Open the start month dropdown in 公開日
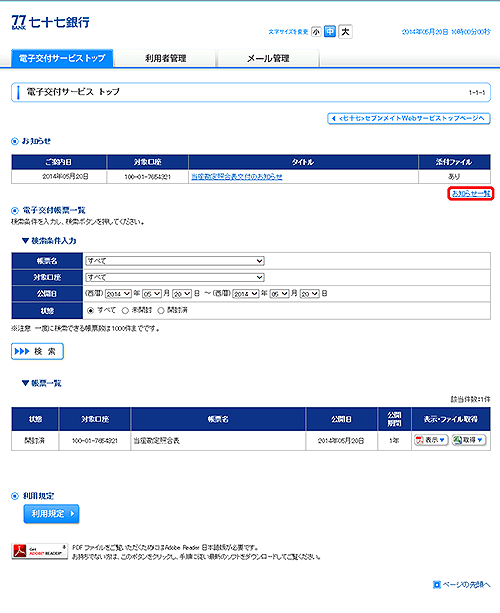This screenshot has width=500, height=613. tap(152, 294)
